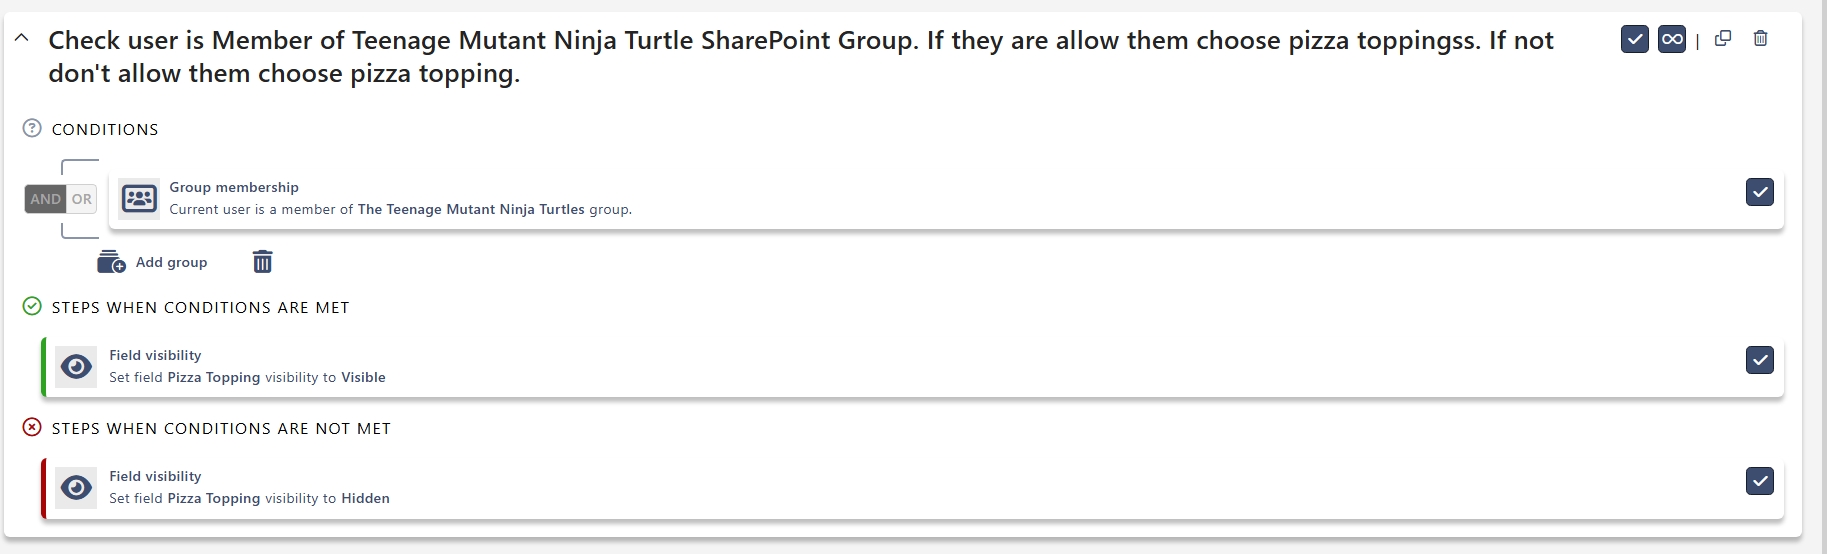Click the eye icon for Visible step
Screen dimensions: 1827x554
76,367
